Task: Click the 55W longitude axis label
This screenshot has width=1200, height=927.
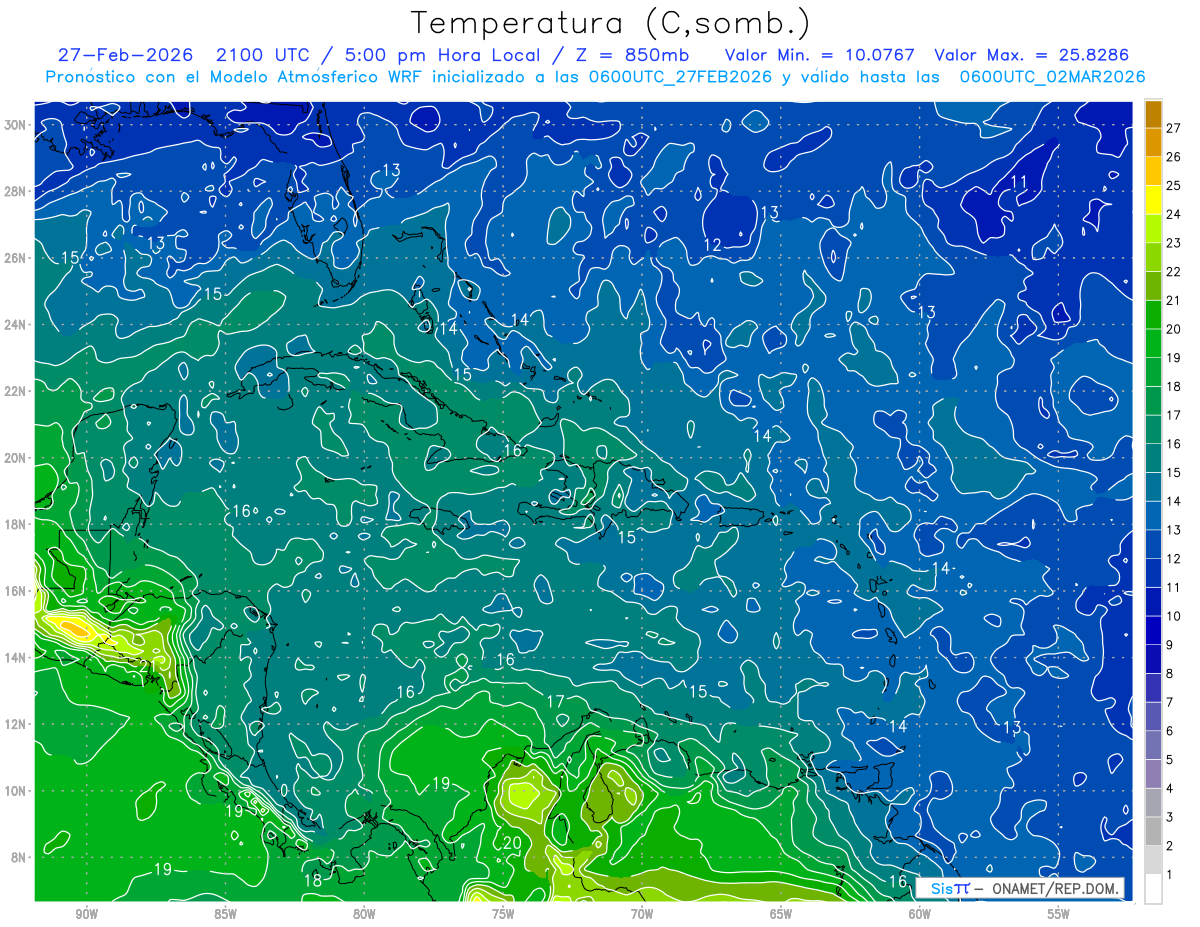Action: [1059, 914]
